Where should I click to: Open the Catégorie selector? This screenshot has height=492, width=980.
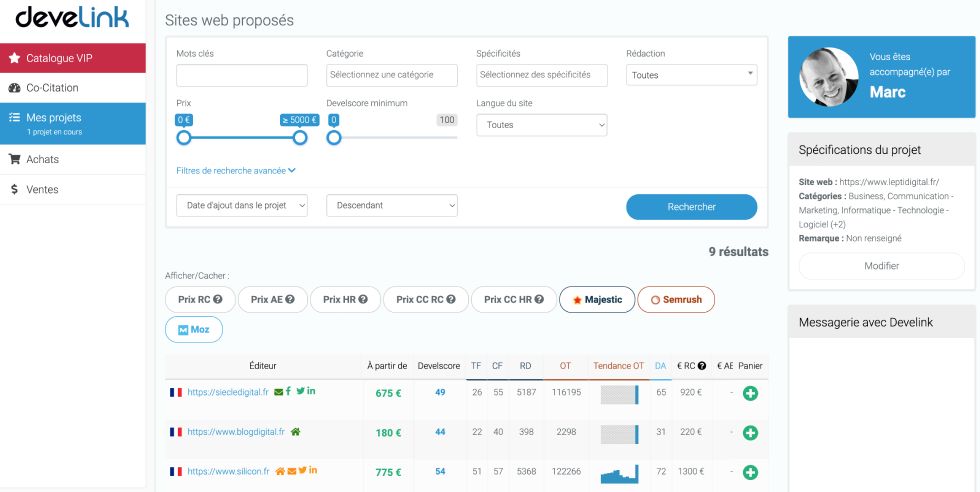tap(392, 75)
